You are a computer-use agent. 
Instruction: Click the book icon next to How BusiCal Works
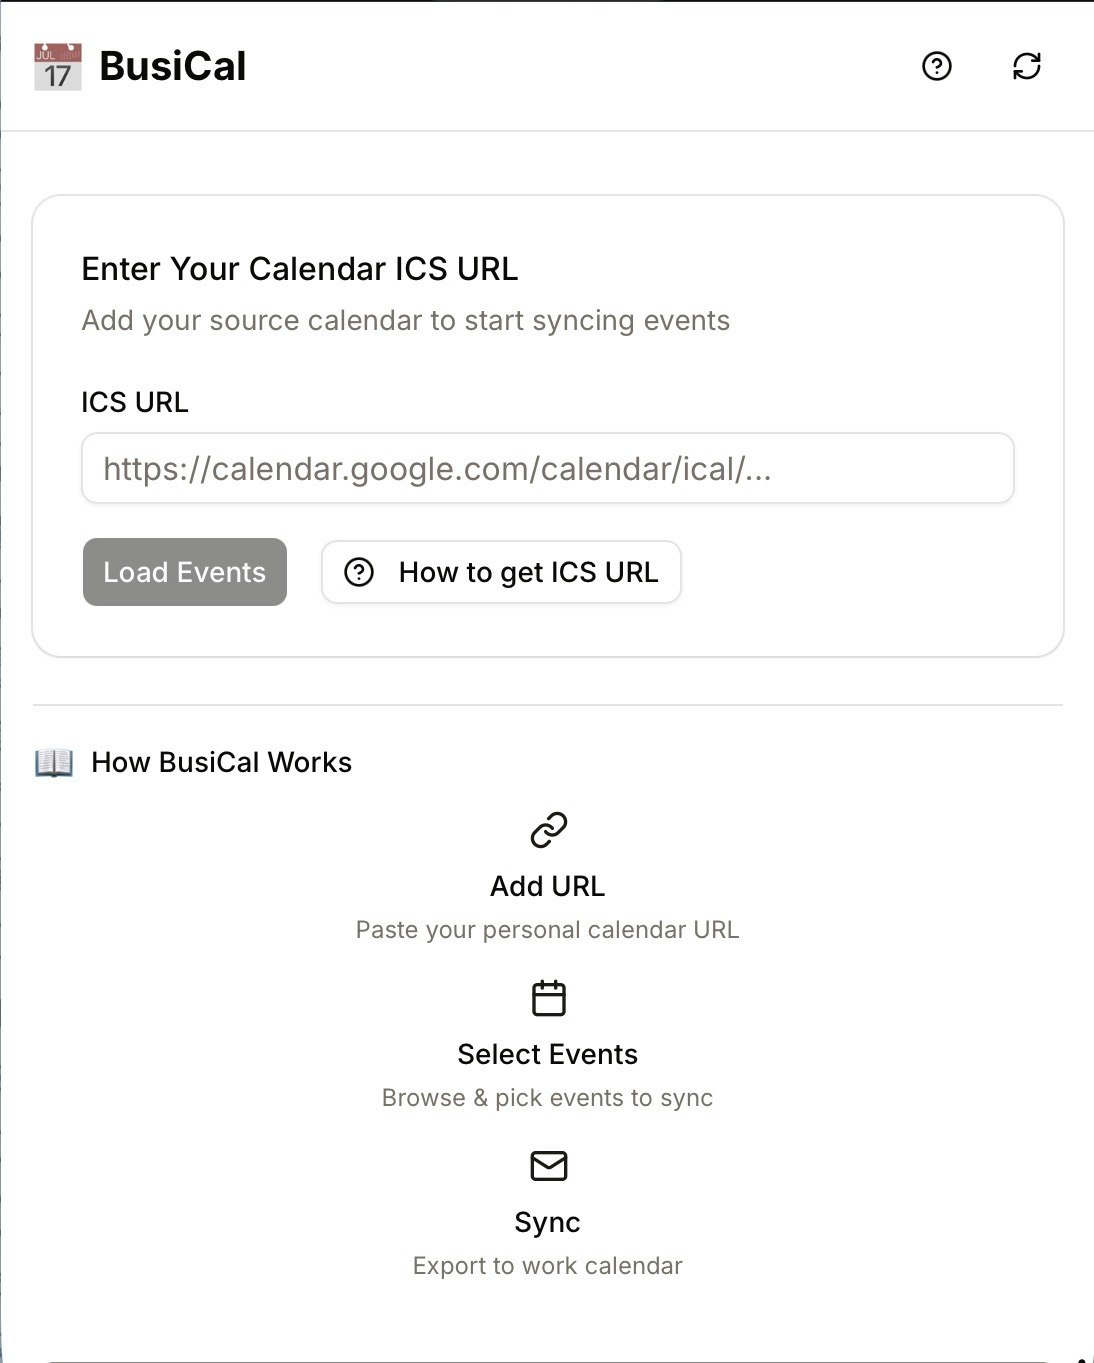pyautogui.click(x=54, y=762)
